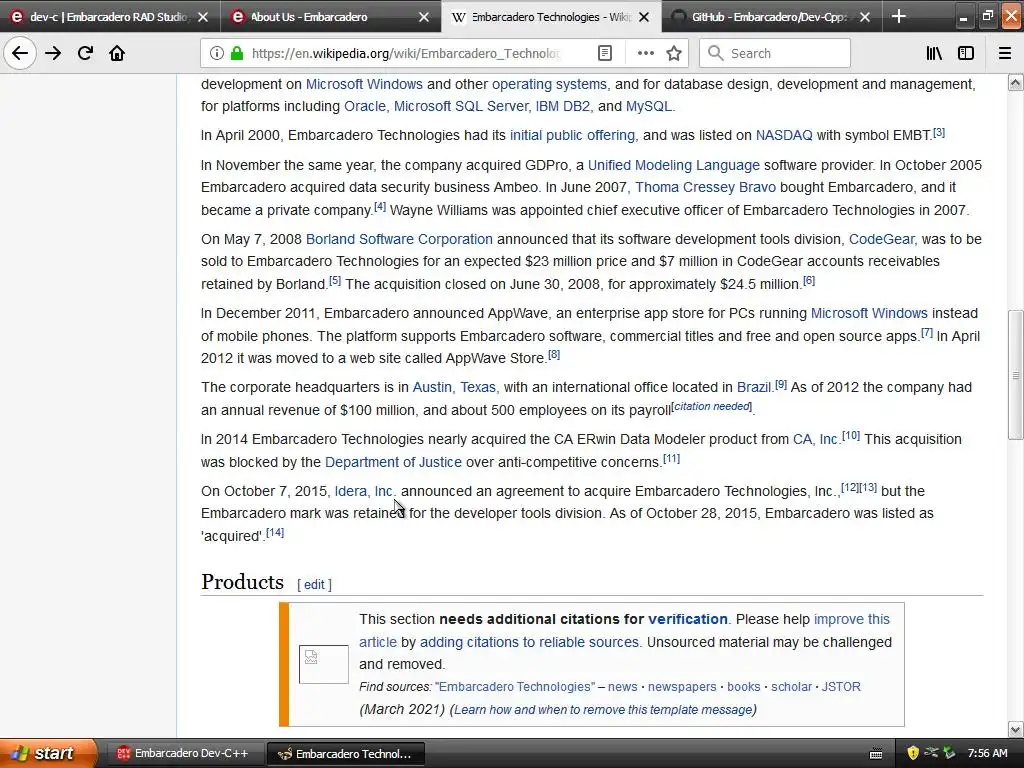Close the dev-c RAD Studio tab
Viewport: 1024px width, 768px height.
click(x=203, y=17)
